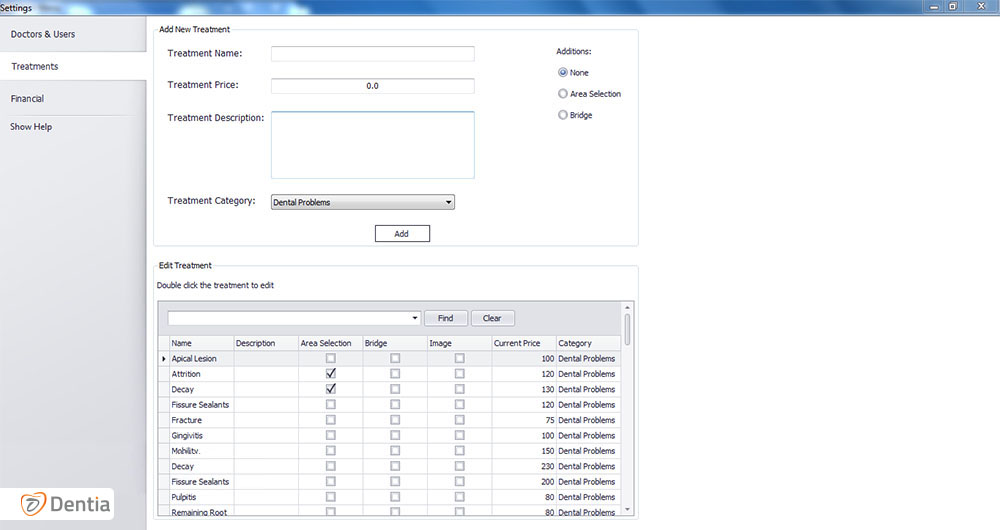Screen dimensions: 1000x530
Task: Check the Bridge box for Apical Lesion
Action: point(395,359)
